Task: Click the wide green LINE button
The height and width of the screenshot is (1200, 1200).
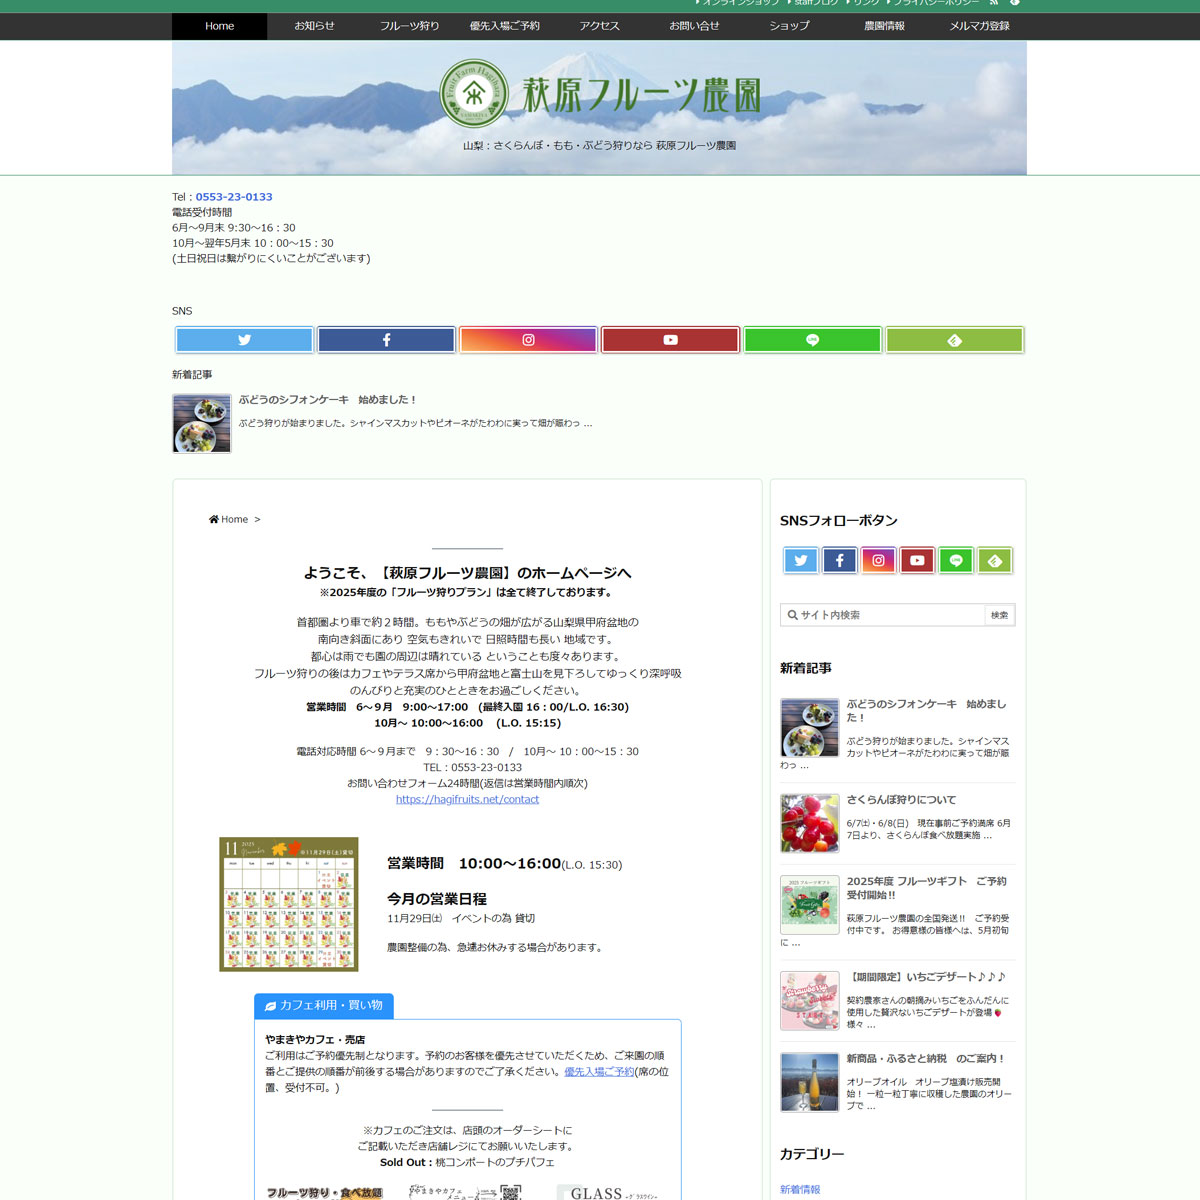Action: coord(812,340)
